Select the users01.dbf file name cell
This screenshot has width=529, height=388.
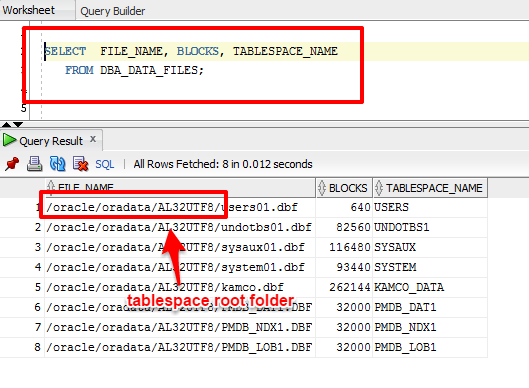(x=180, y=207)
